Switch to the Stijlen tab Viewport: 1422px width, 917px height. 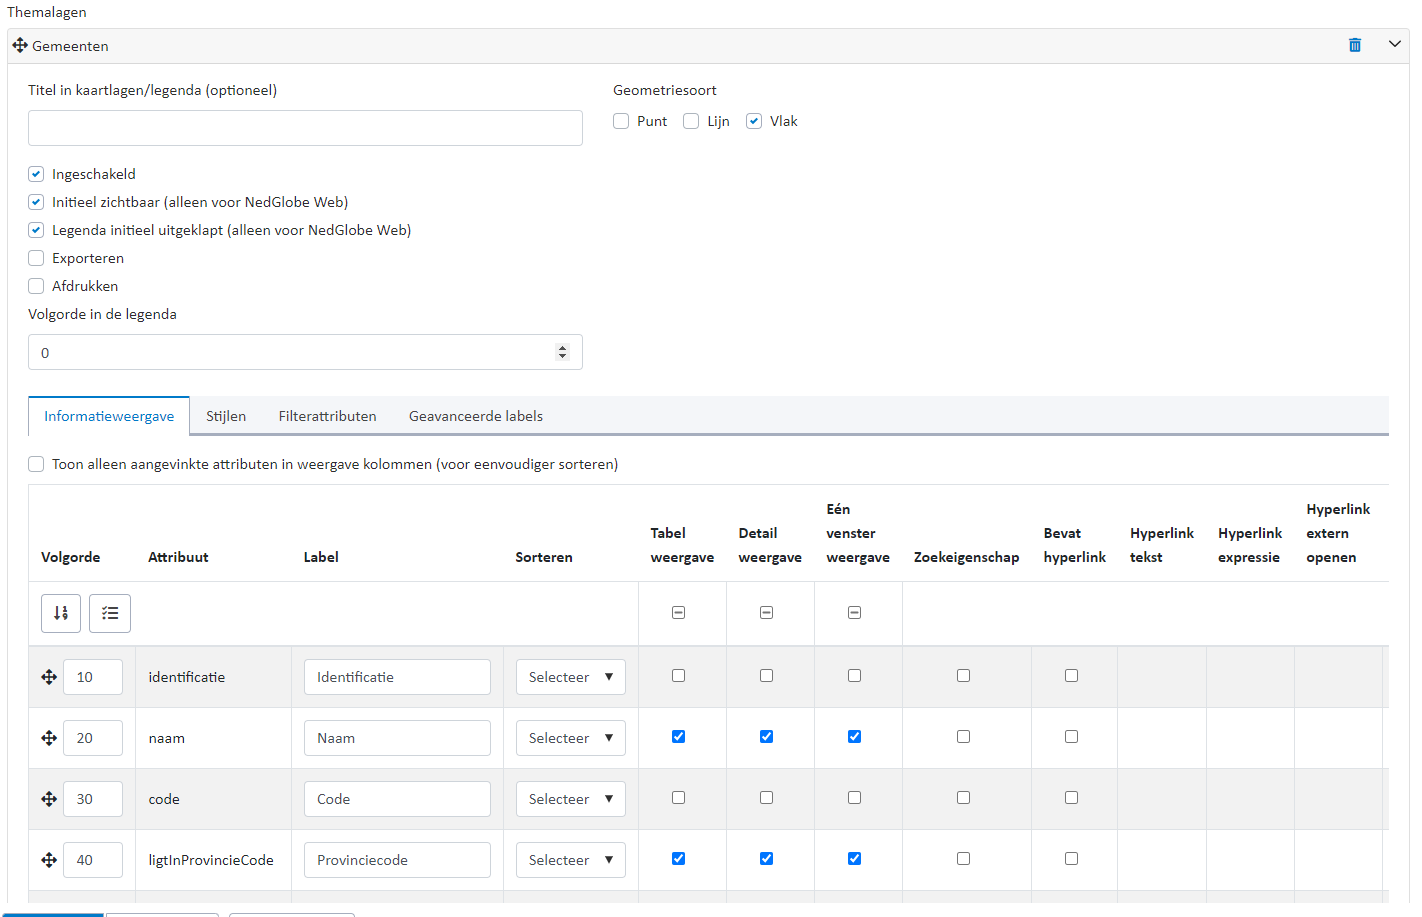point(226,416)
